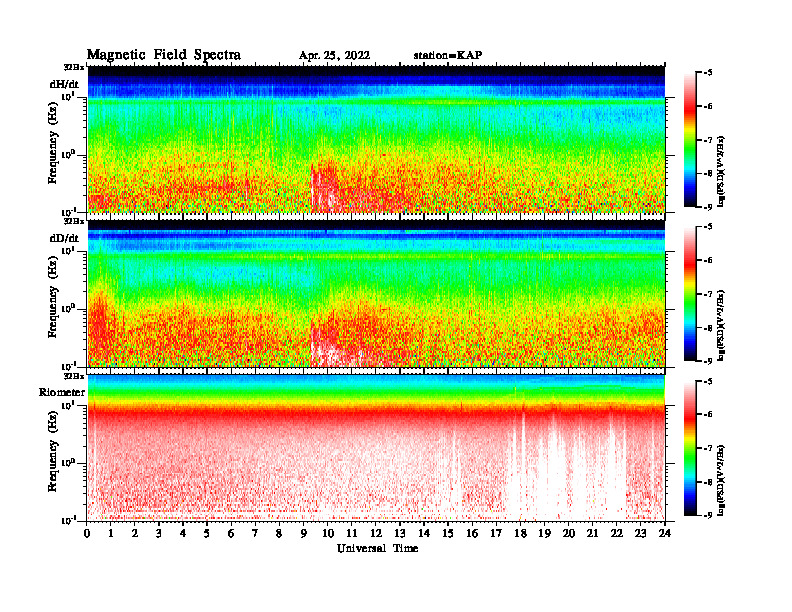
Task: Open the dD/dt spectrogram plot
Action: coord(376,293)
